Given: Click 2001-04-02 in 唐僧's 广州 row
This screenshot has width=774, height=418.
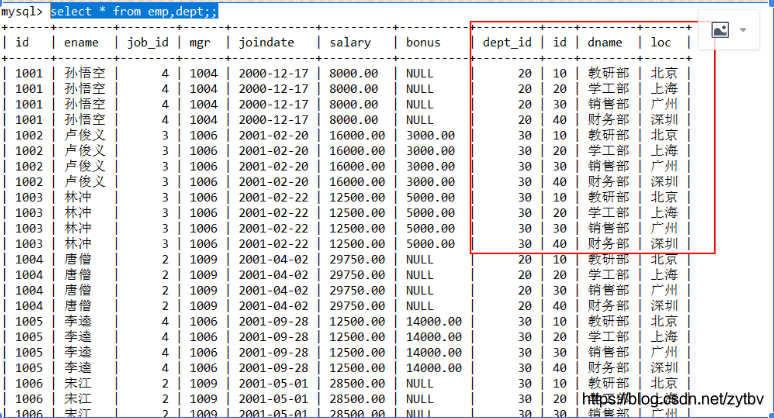Looking at the screenshot, I should point(273,290).
